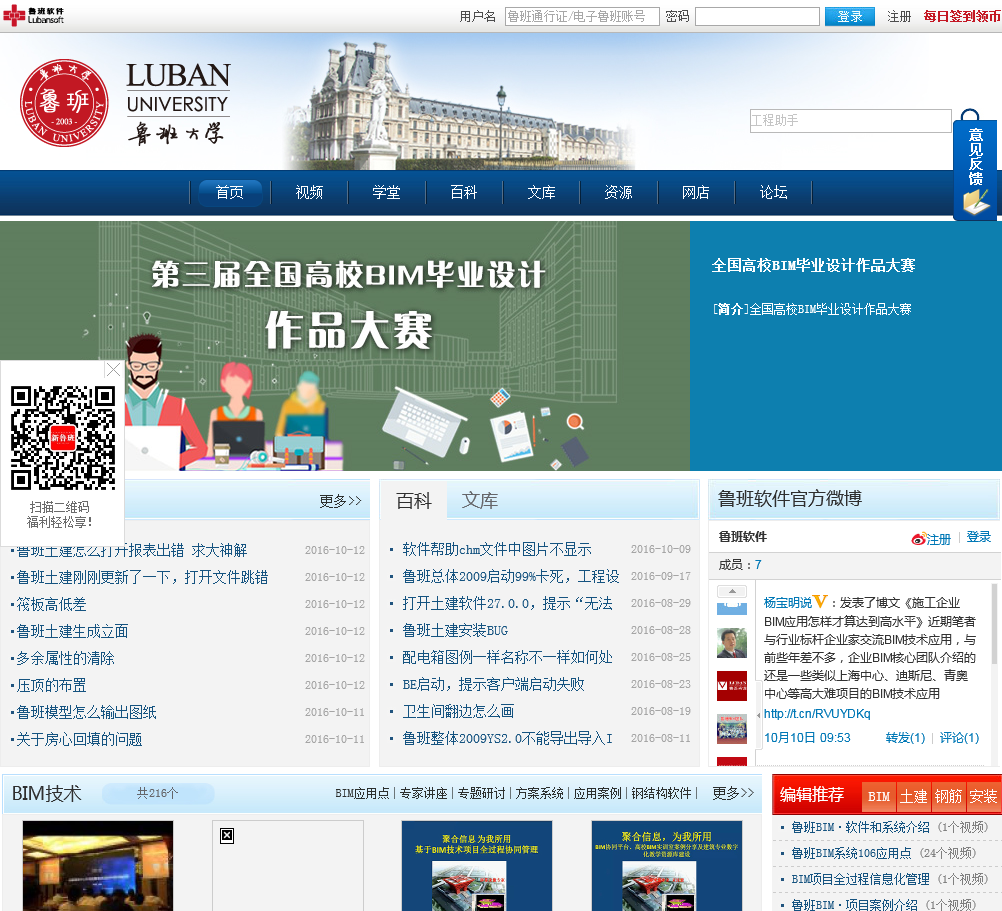The width and height of the screenshot is (1002, 911).
Task: Click the conference hall video thumbnail
Action: point(98,866)
